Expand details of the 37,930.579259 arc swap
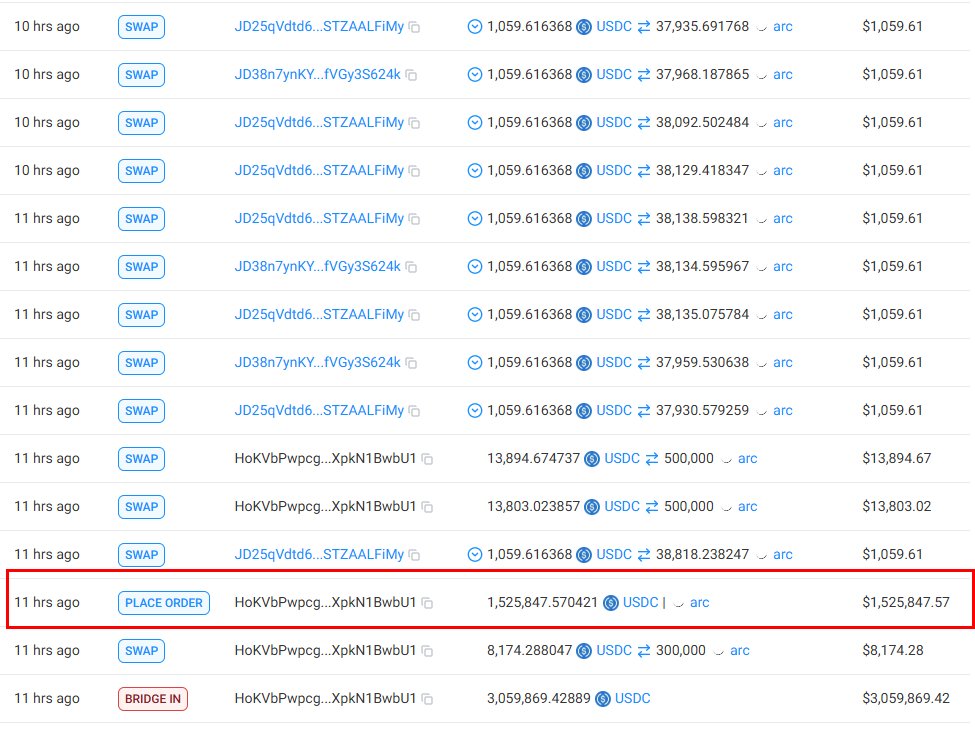 474,410
